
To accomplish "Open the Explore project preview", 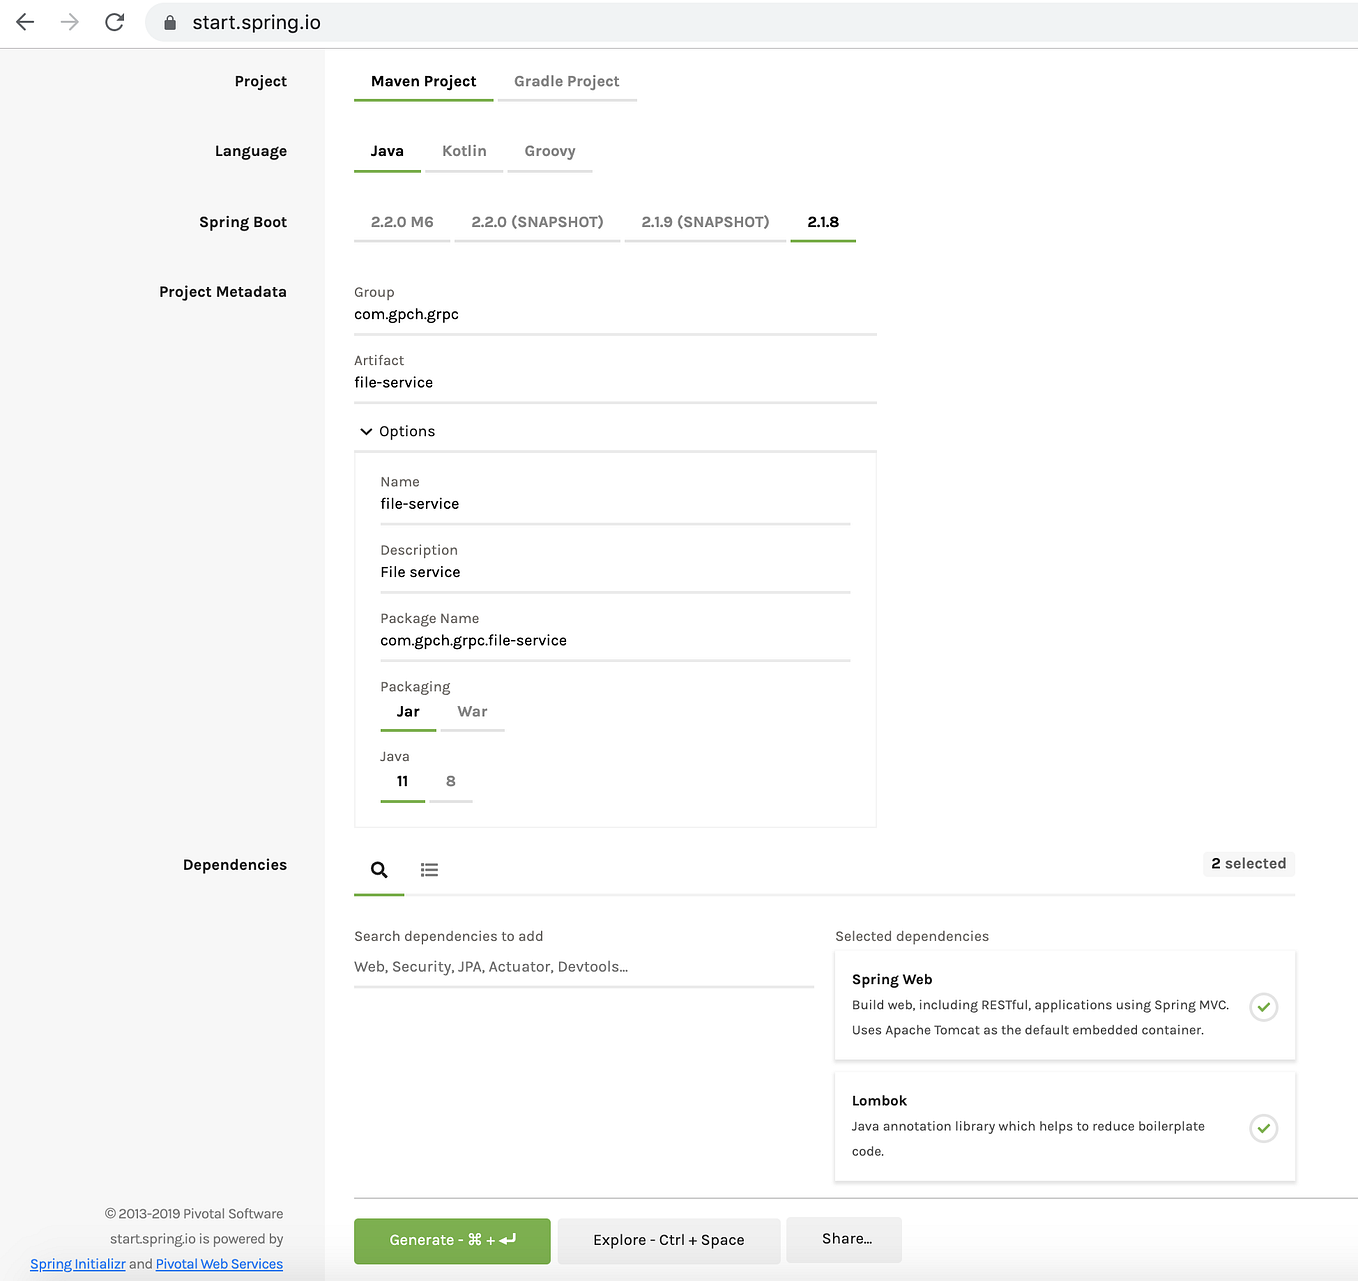I will pos(668,1240).
